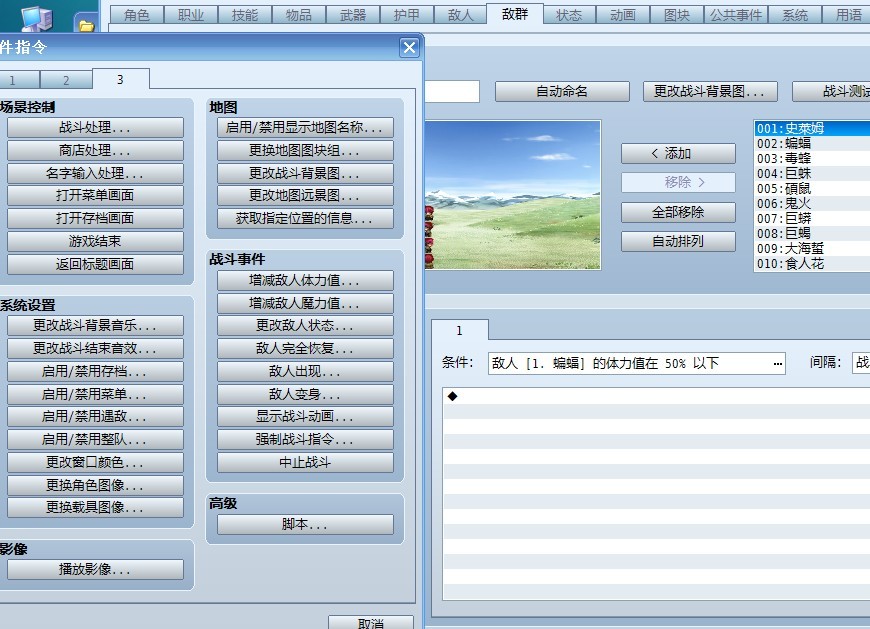Click 更改窗口颜色 button

pyautogui.click(x=95, y=462)
